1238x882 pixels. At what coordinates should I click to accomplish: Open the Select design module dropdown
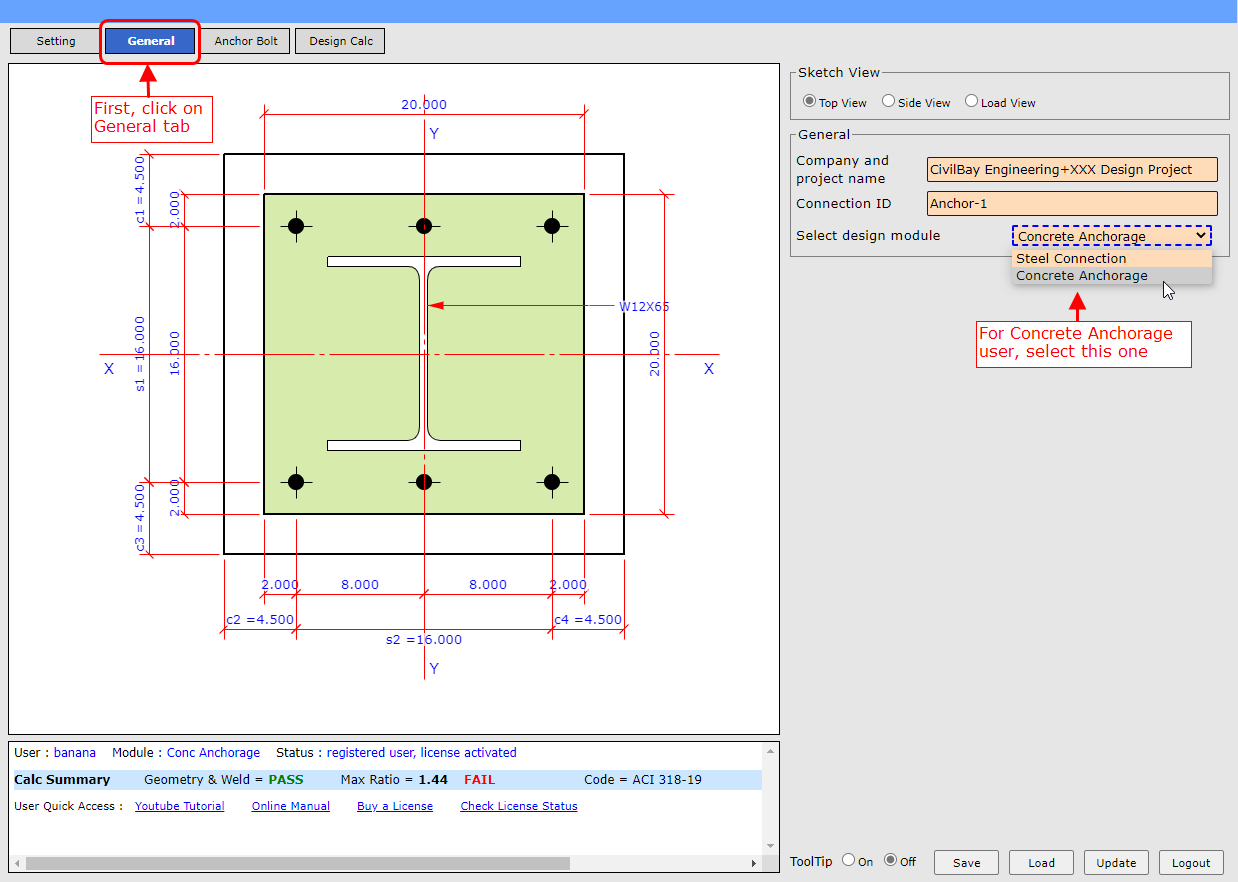click(1111, 236)
